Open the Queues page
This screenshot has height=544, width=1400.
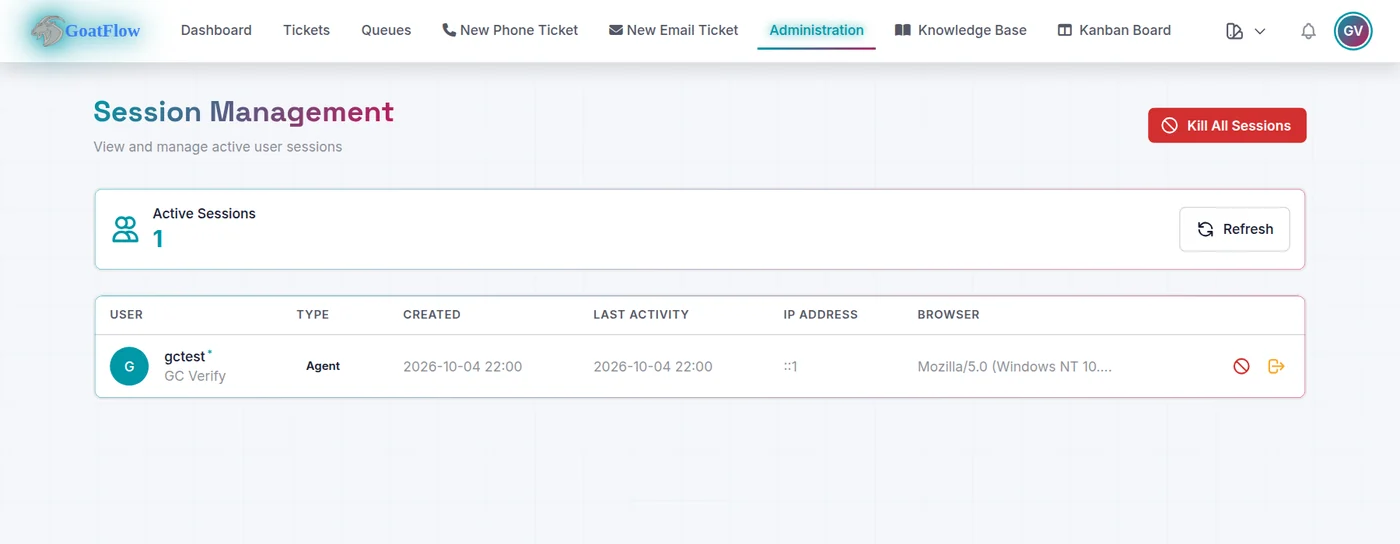[386, 30]
